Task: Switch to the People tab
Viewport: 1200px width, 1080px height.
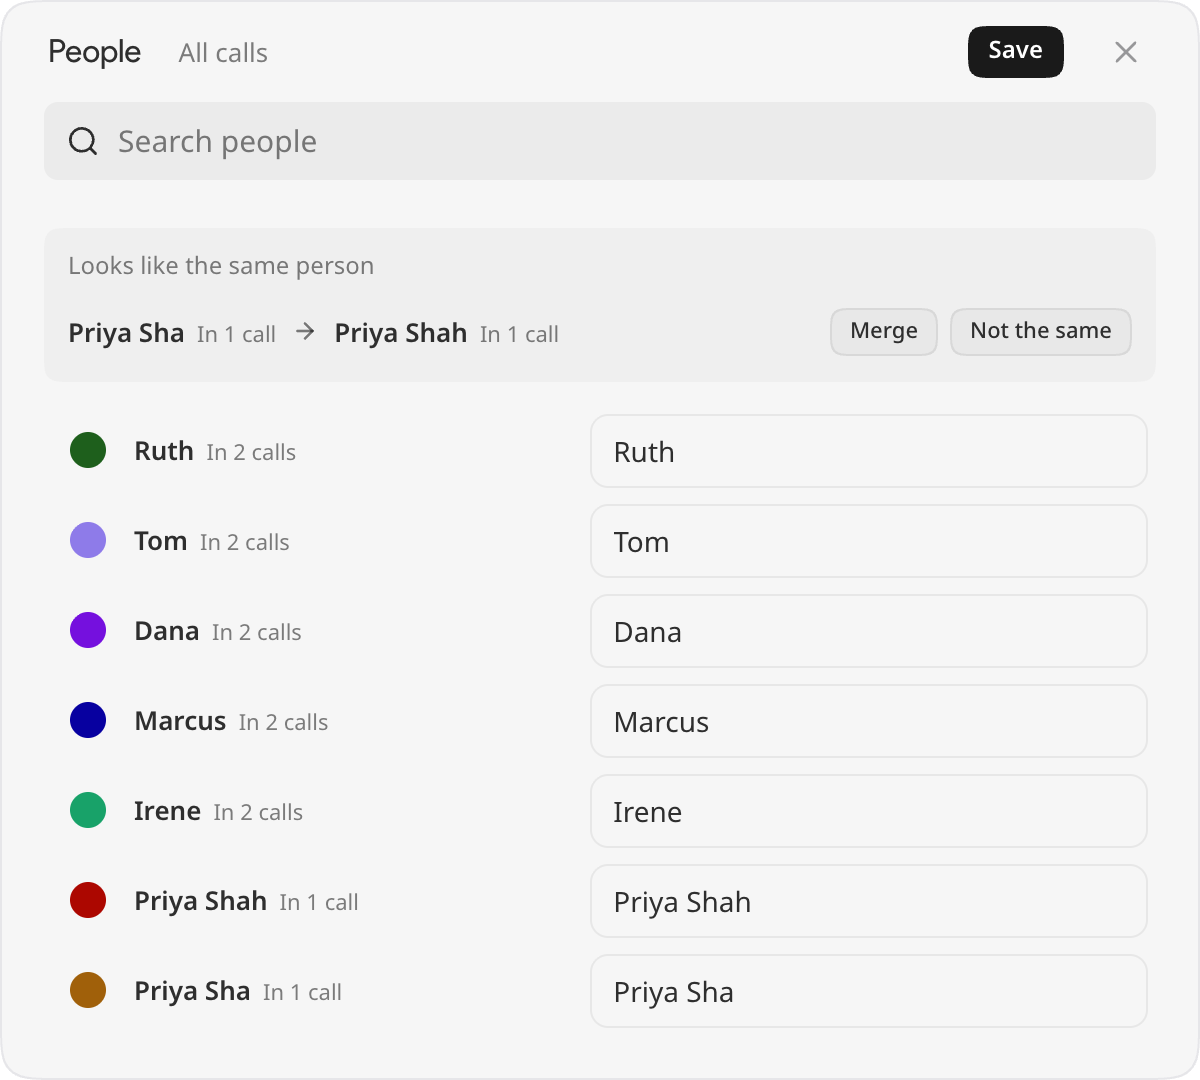Action: pos(95,52)
